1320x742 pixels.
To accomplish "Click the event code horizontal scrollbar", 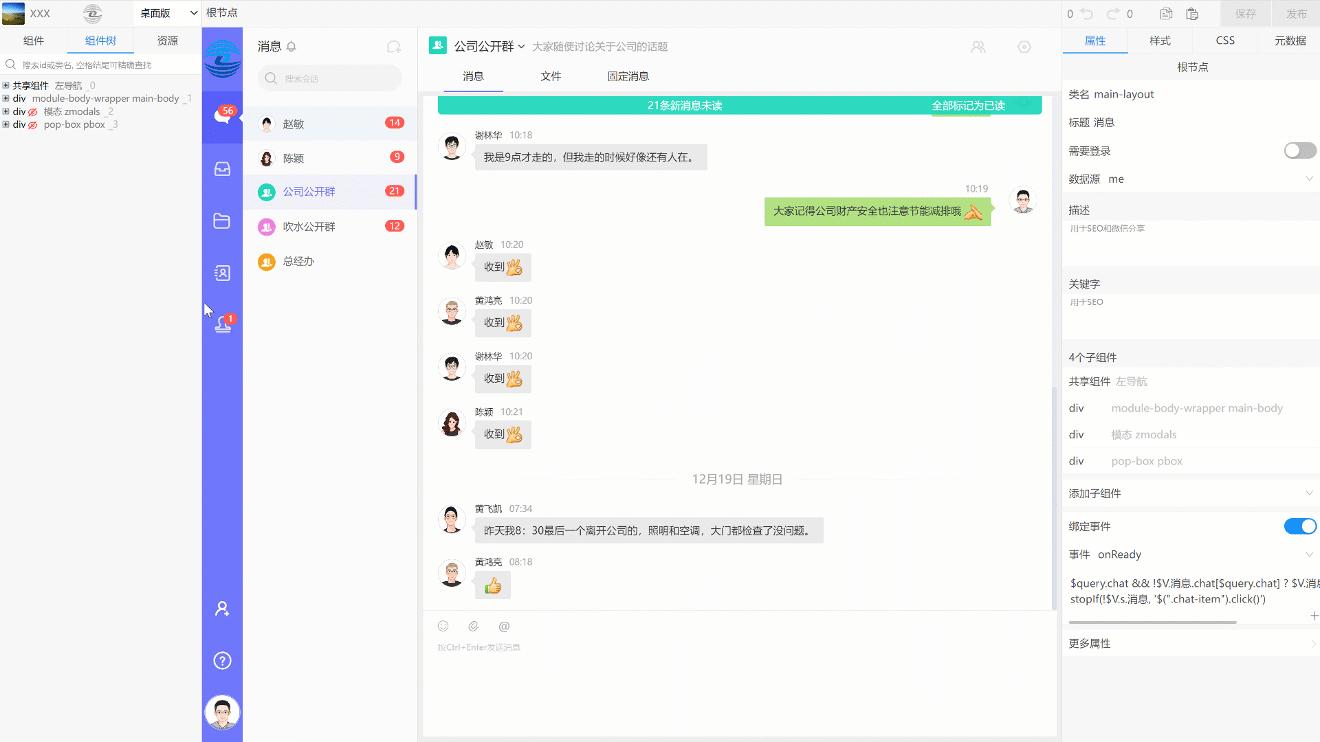I will click(1153, 622).
